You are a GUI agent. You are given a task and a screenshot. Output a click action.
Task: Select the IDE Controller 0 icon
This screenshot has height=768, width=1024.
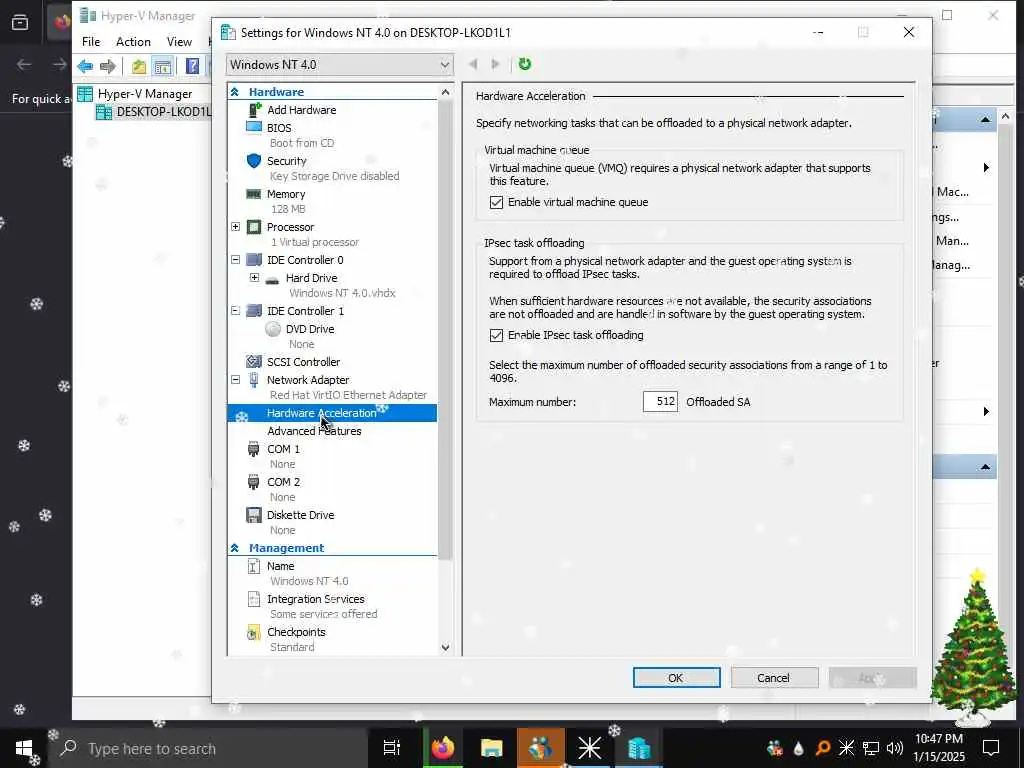point(254,260)
